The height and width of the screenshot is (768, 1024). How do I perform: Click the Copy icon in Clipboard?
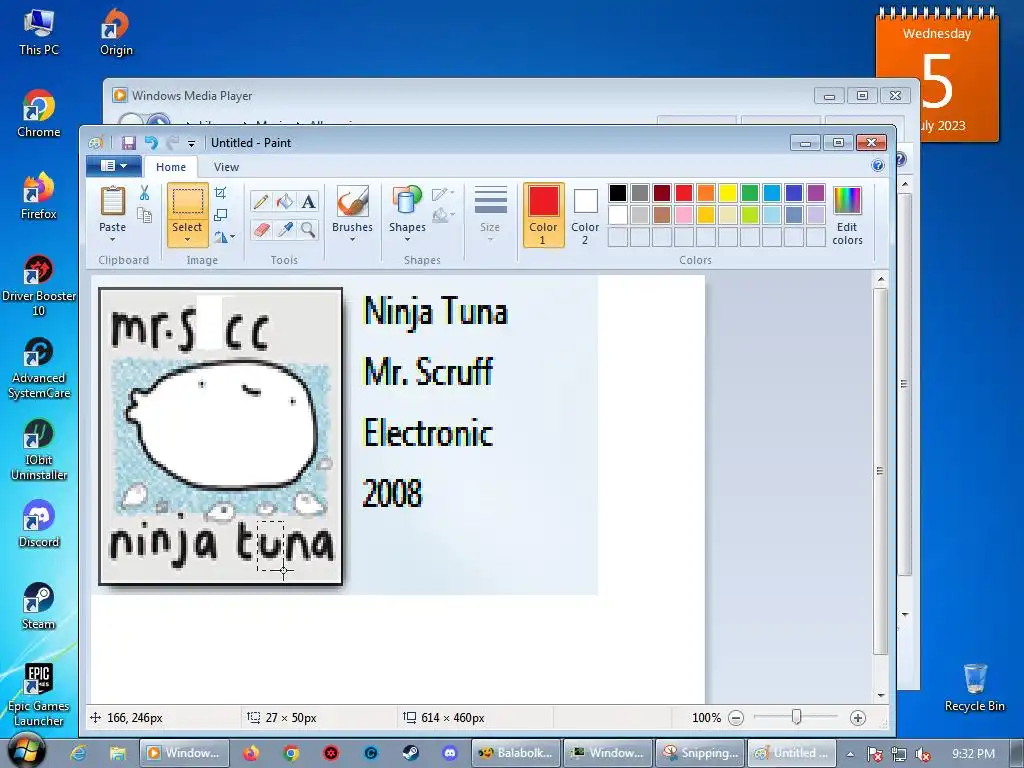pos(144,215)
